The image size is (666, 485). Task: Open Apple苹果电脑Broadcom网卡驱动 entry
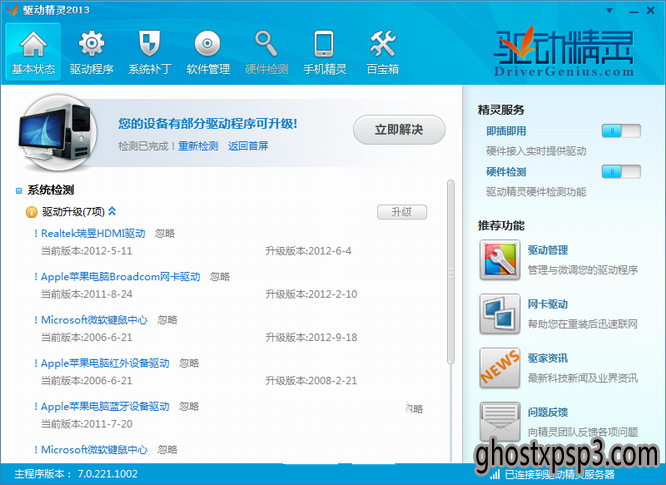tap(121, 276)
